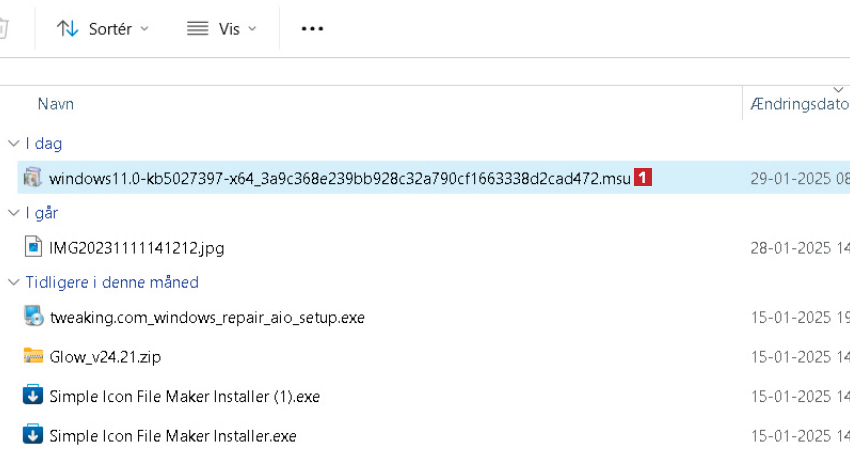Select the windows11.0-kb5027397 msu file name
Viewport: 850px width, 458px height.
point(340,179)
